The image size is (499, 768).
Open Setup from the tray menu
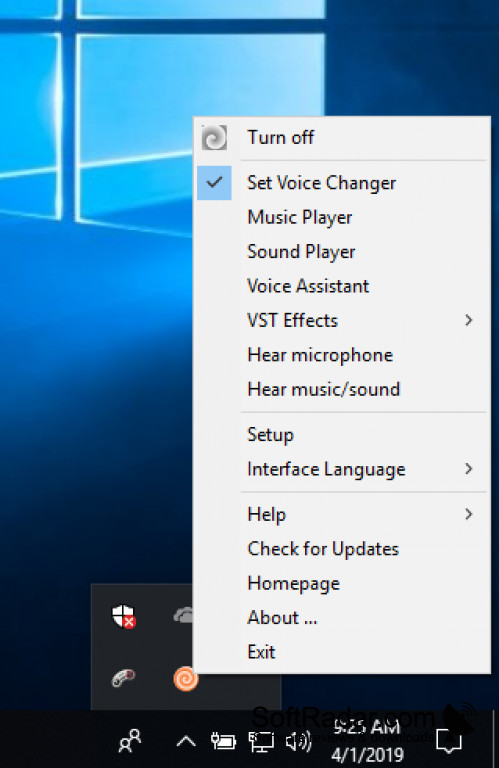(270, 435)
